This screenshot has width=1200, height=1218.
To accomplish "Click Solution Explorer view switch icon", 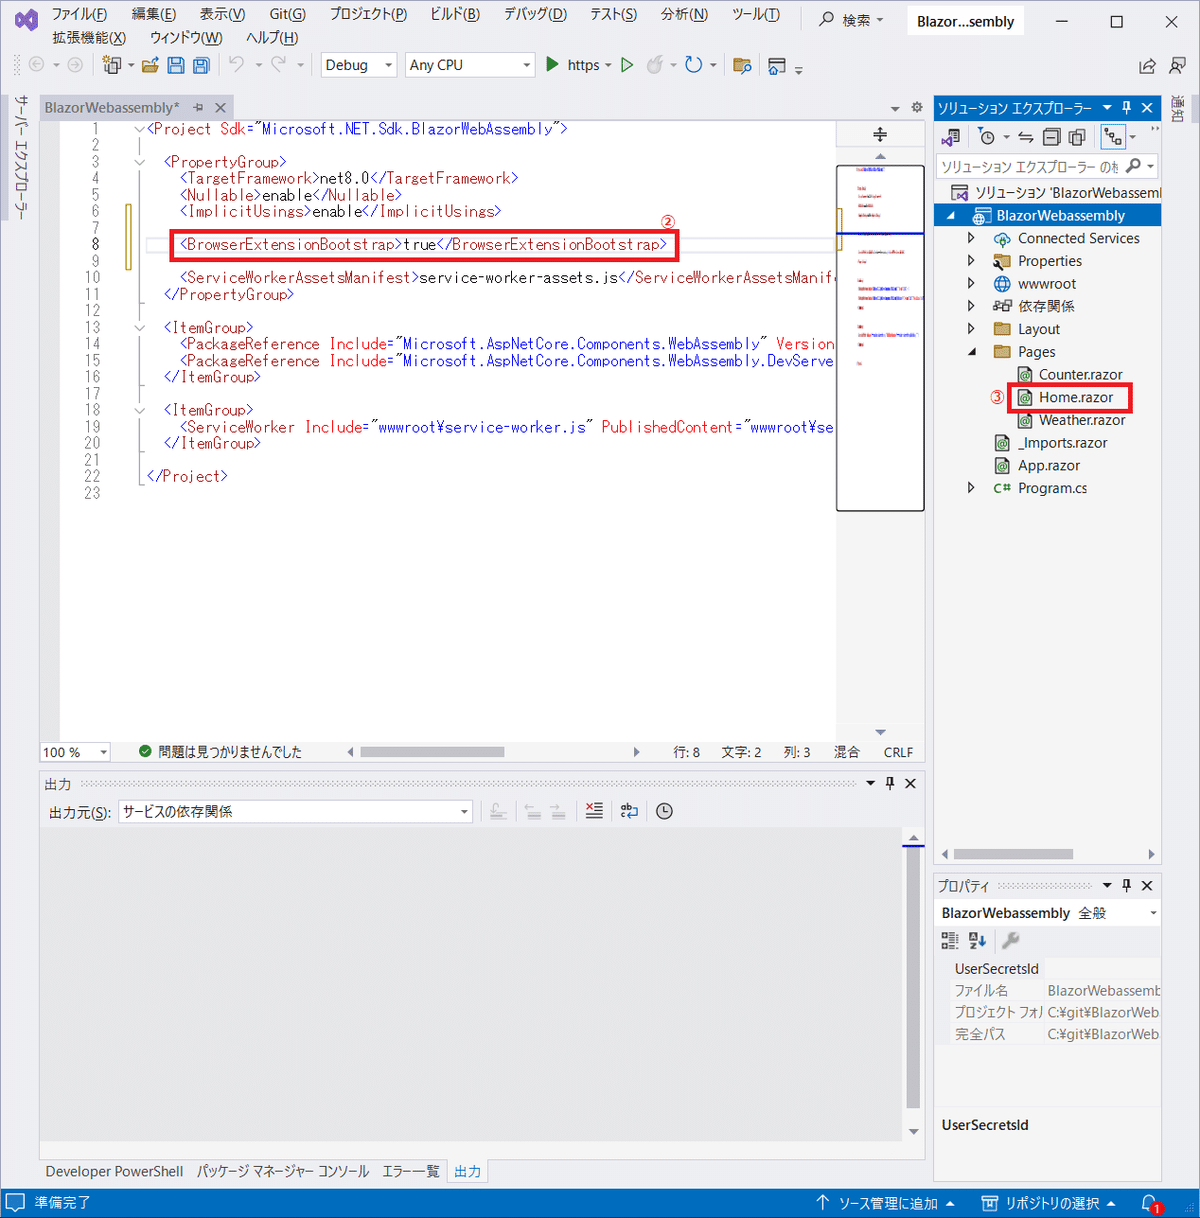I will [951, 137].
